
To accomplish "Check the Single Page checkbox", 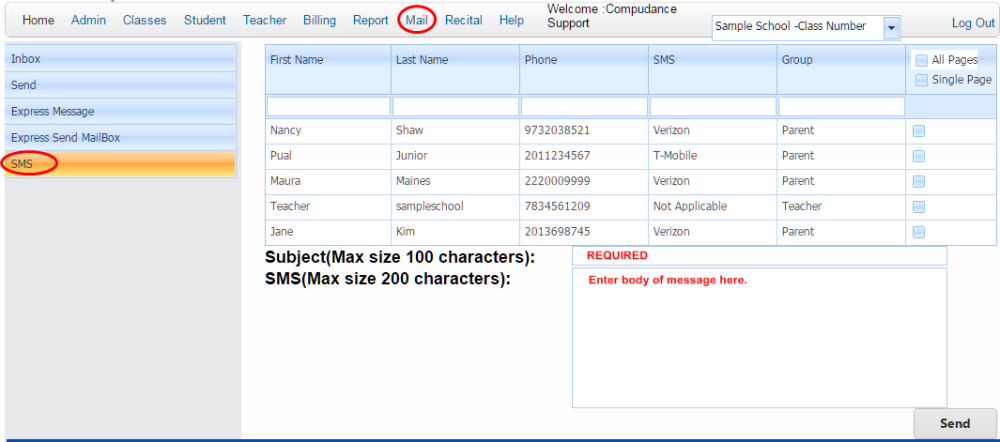I will pyautogui.click(x=921, y=80).
